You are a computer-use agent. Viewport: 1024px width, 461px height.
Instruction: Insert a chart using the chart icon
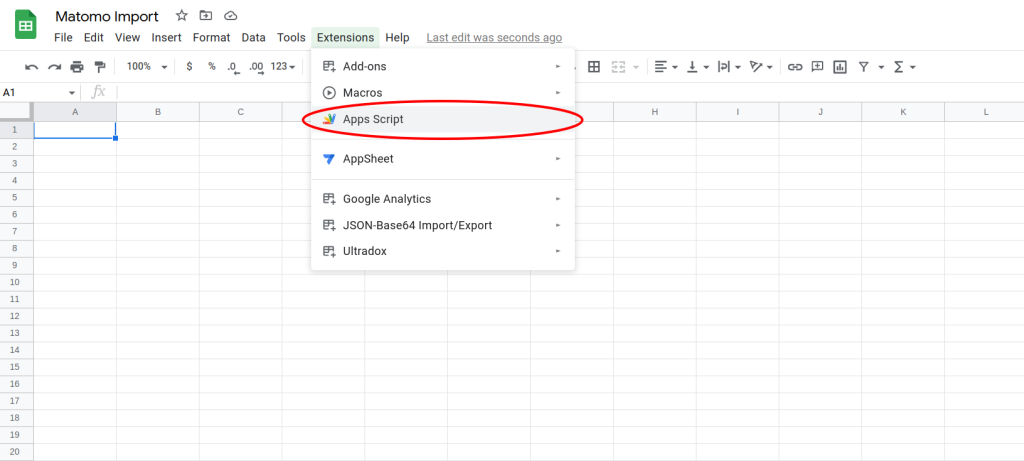coord(839,67)
